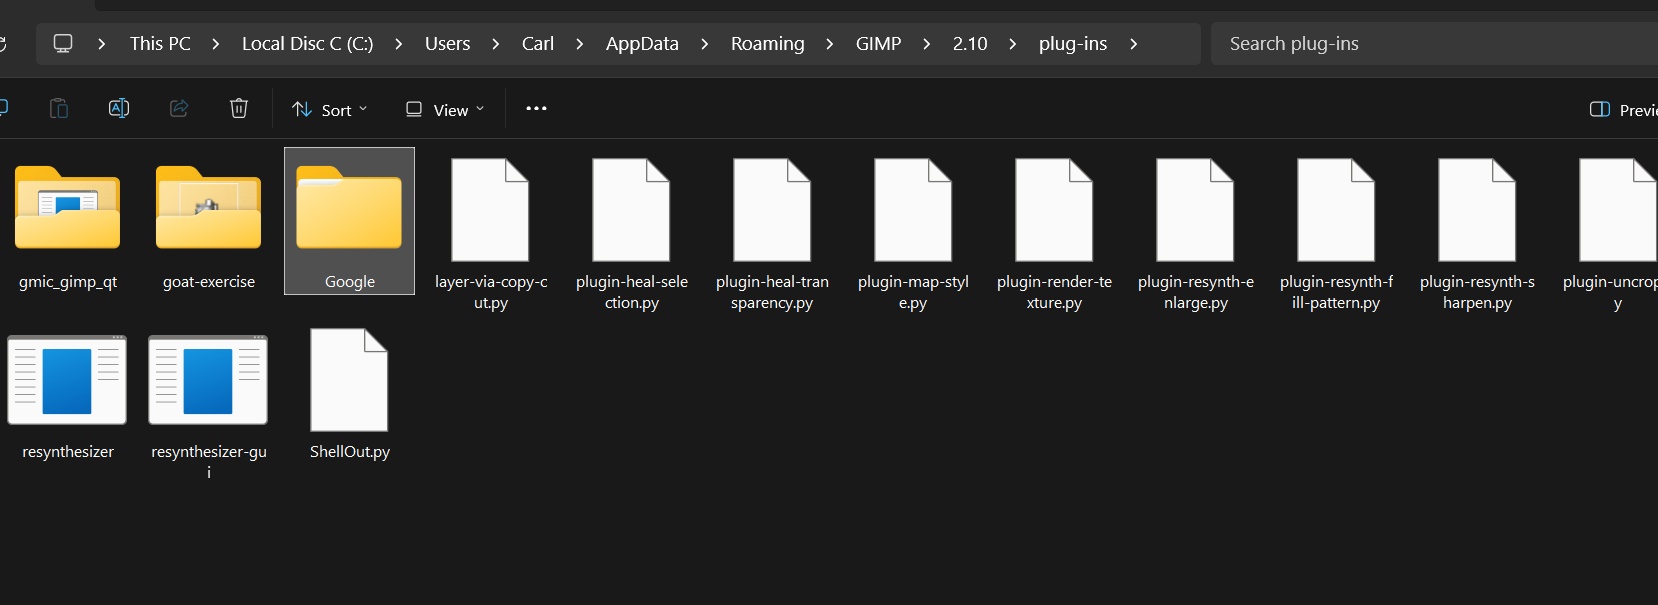Navigate to the Roaming breadcrumb
The image size is (1658, 605).
[767, 44]
